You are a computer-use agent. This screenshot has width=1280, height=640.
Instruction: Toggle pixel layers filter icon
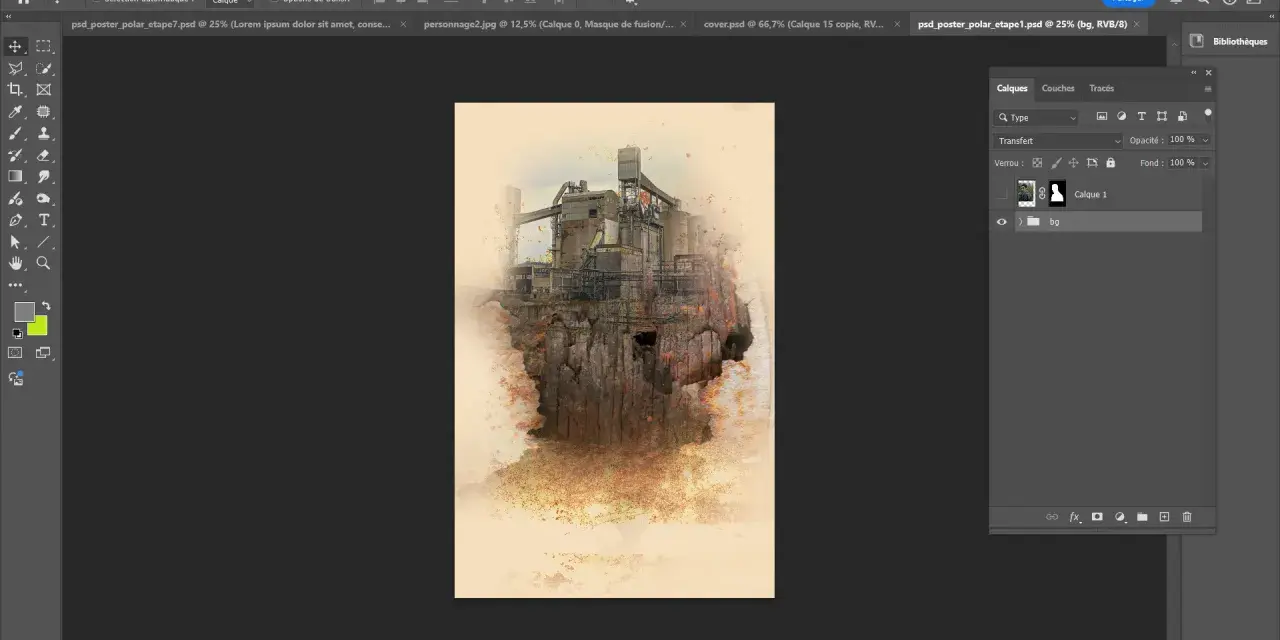tap(1102, 117)
